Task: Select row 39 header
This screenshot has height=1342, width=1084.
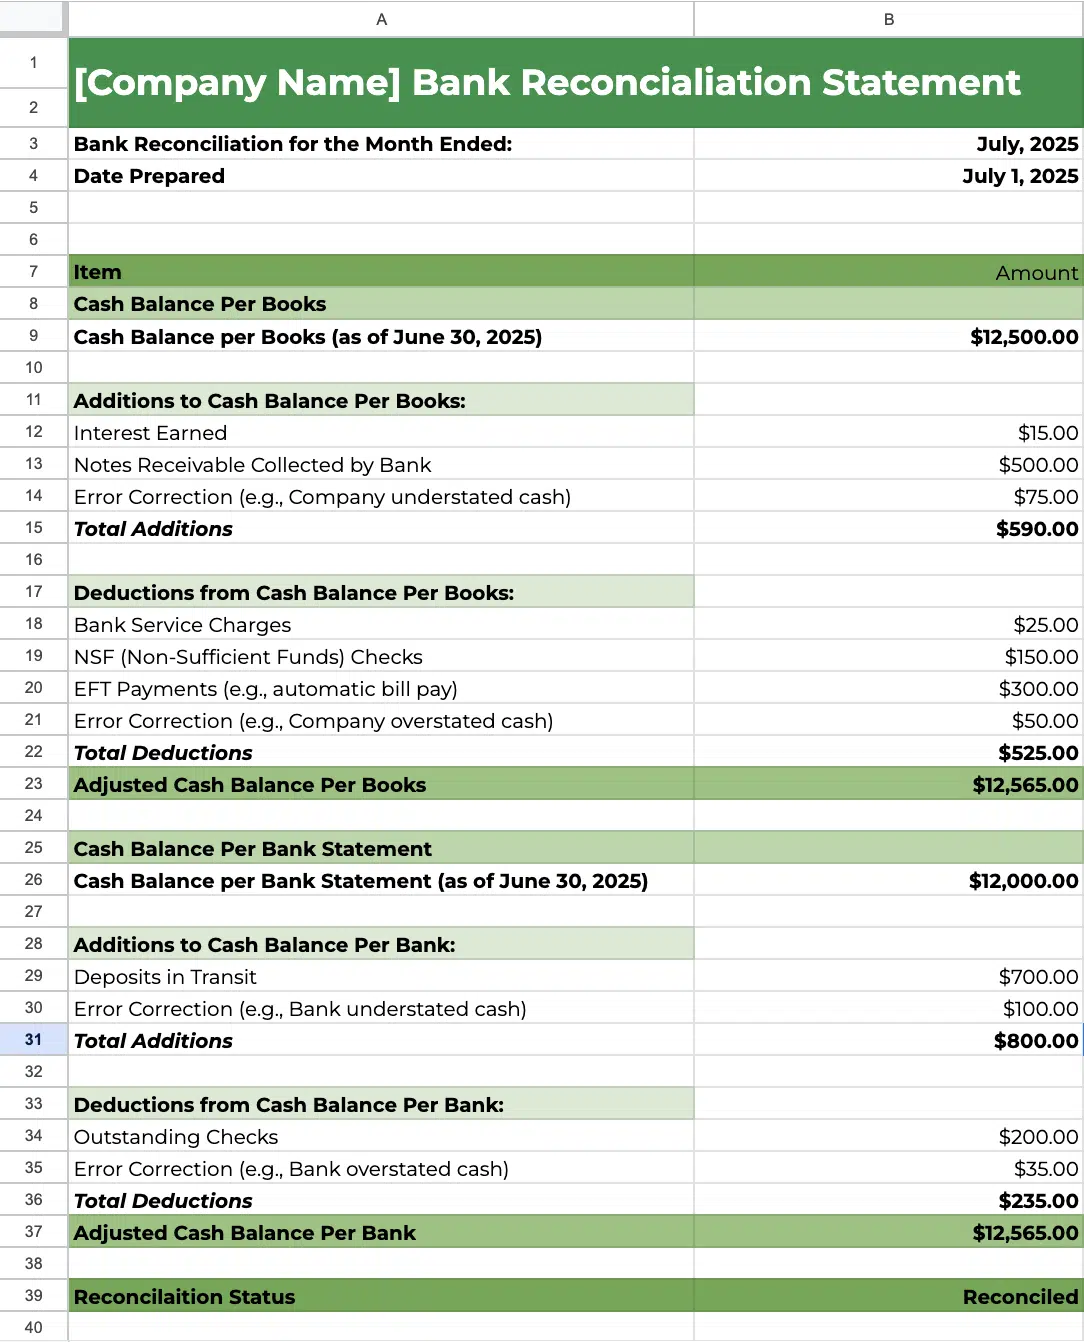Action: 34,1295
